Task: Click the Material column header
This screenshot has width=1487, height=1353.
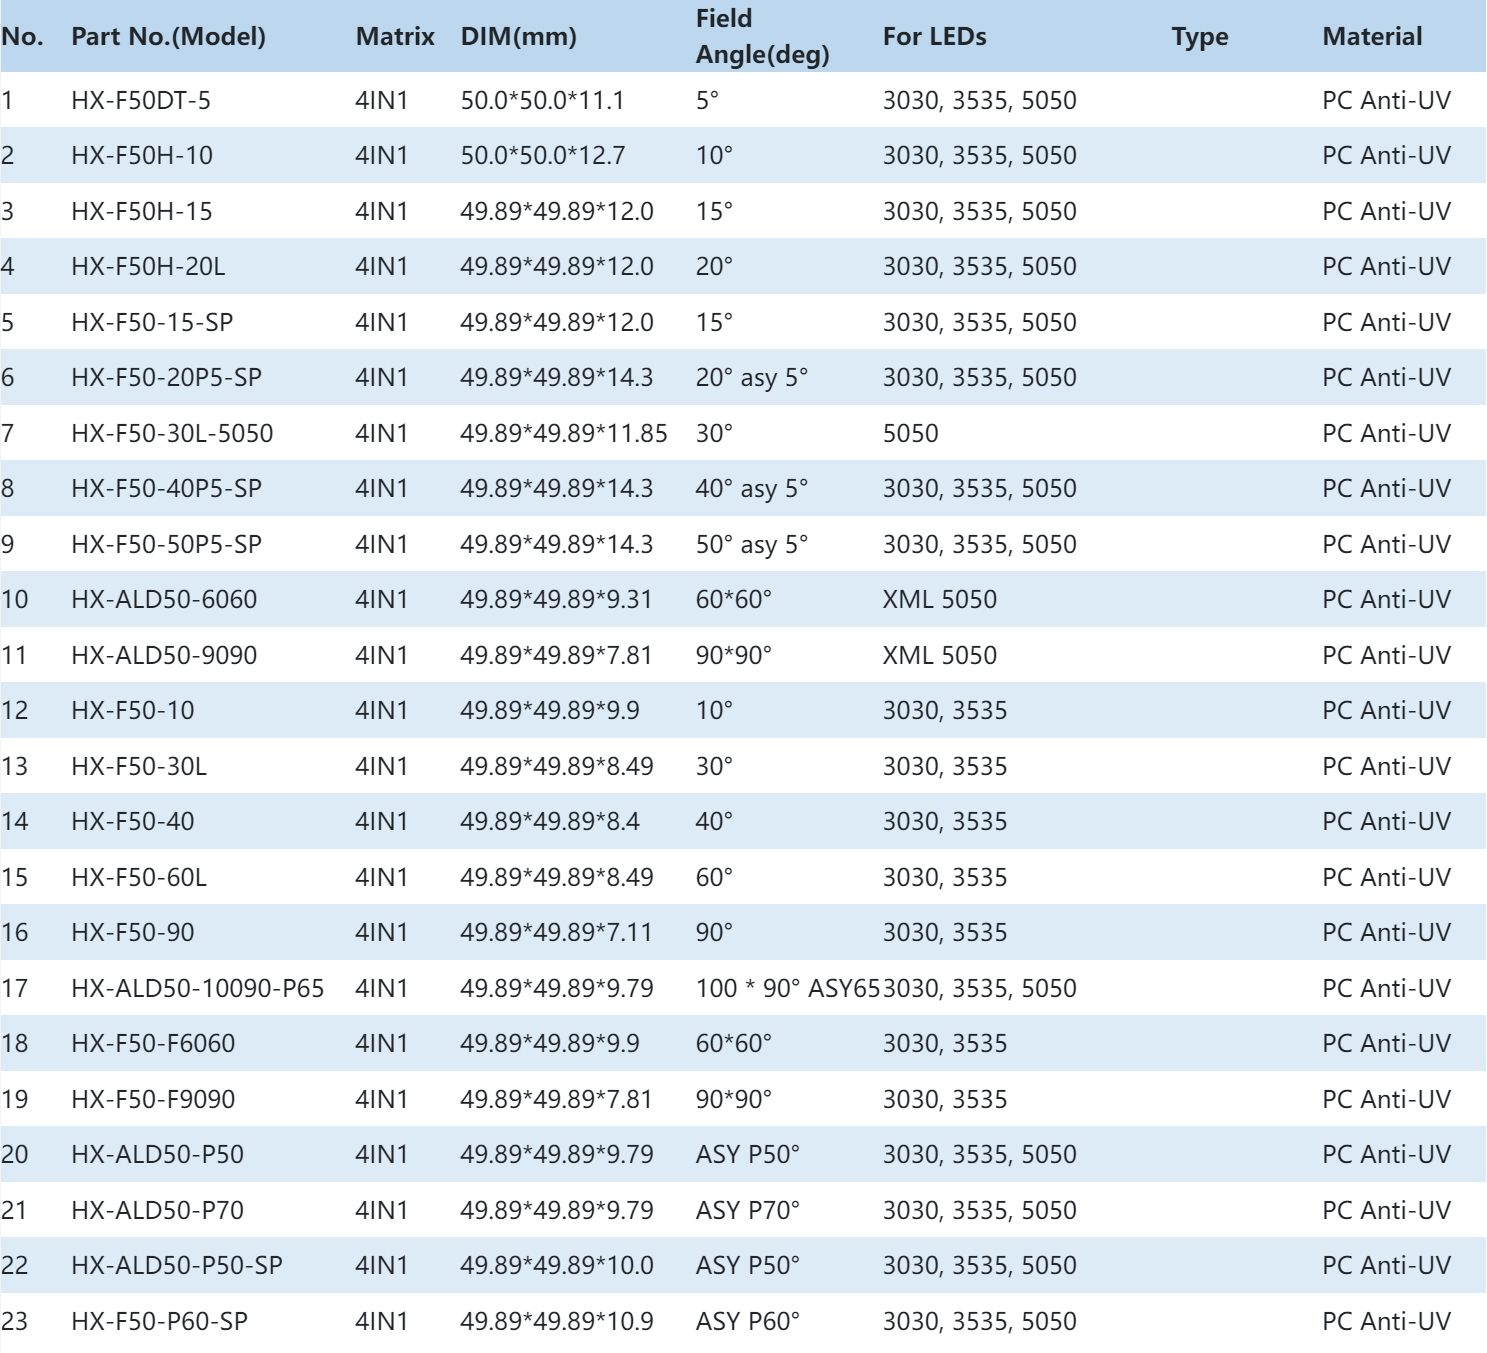Action: coord(1371,37)
